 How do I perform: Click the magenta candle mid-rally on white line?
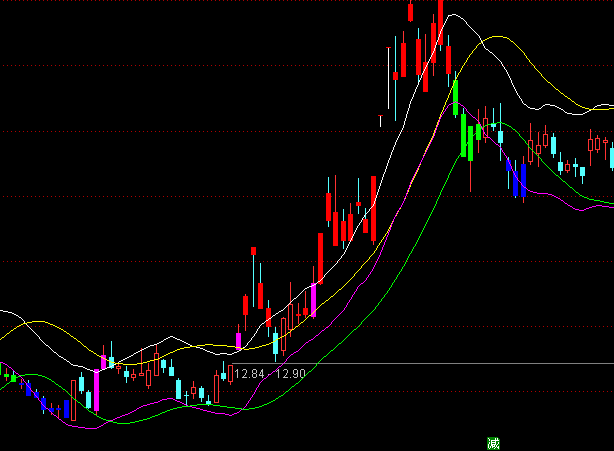click(x=313, y=300)
